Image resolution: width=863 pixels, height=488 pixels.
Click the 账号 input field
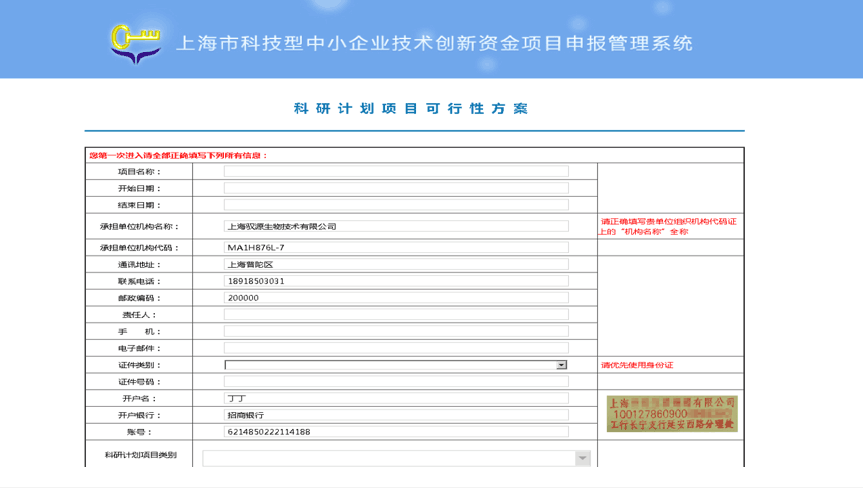396,432
